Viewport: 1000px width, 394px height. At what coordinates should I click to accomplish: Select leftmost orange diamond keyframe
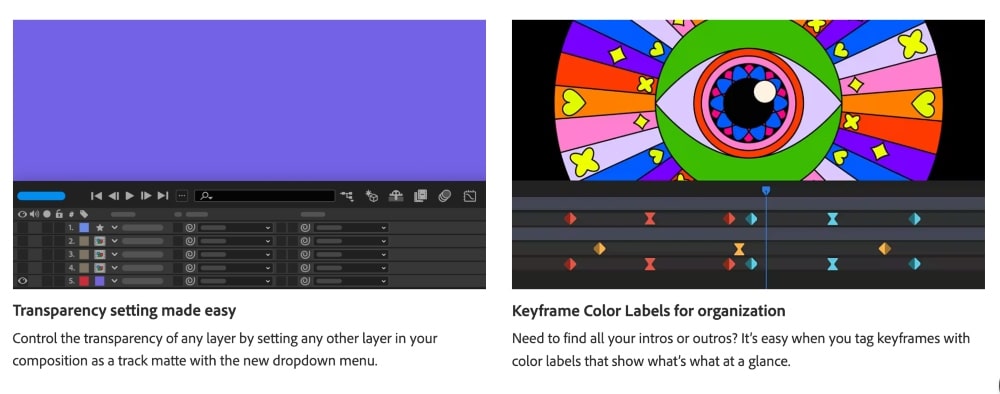tap(599, 249)
